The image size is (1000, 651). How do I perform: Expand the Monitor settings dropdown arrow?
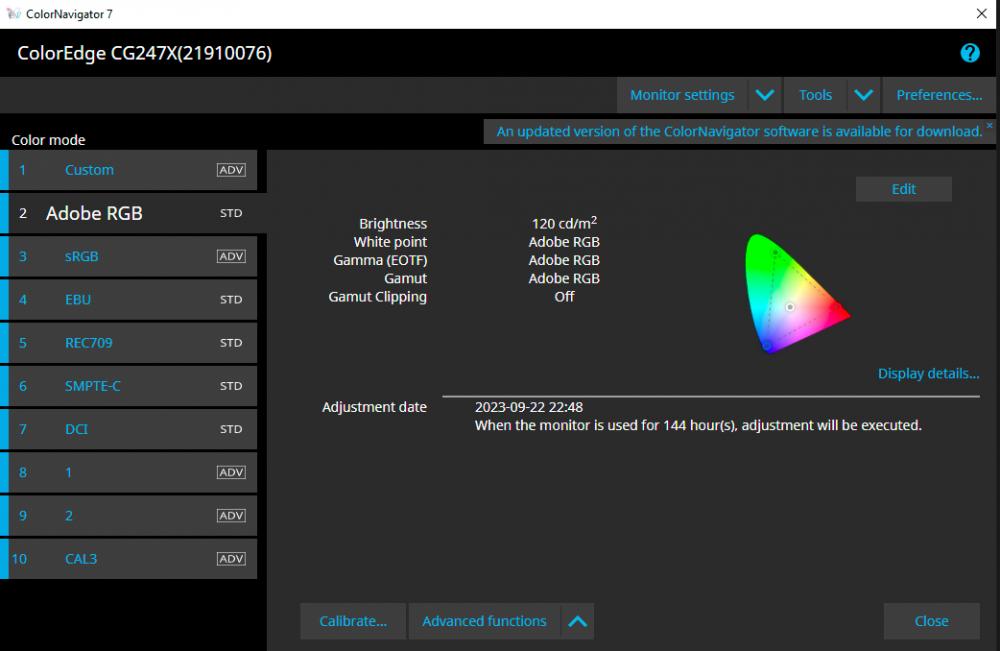pos(765,95)
